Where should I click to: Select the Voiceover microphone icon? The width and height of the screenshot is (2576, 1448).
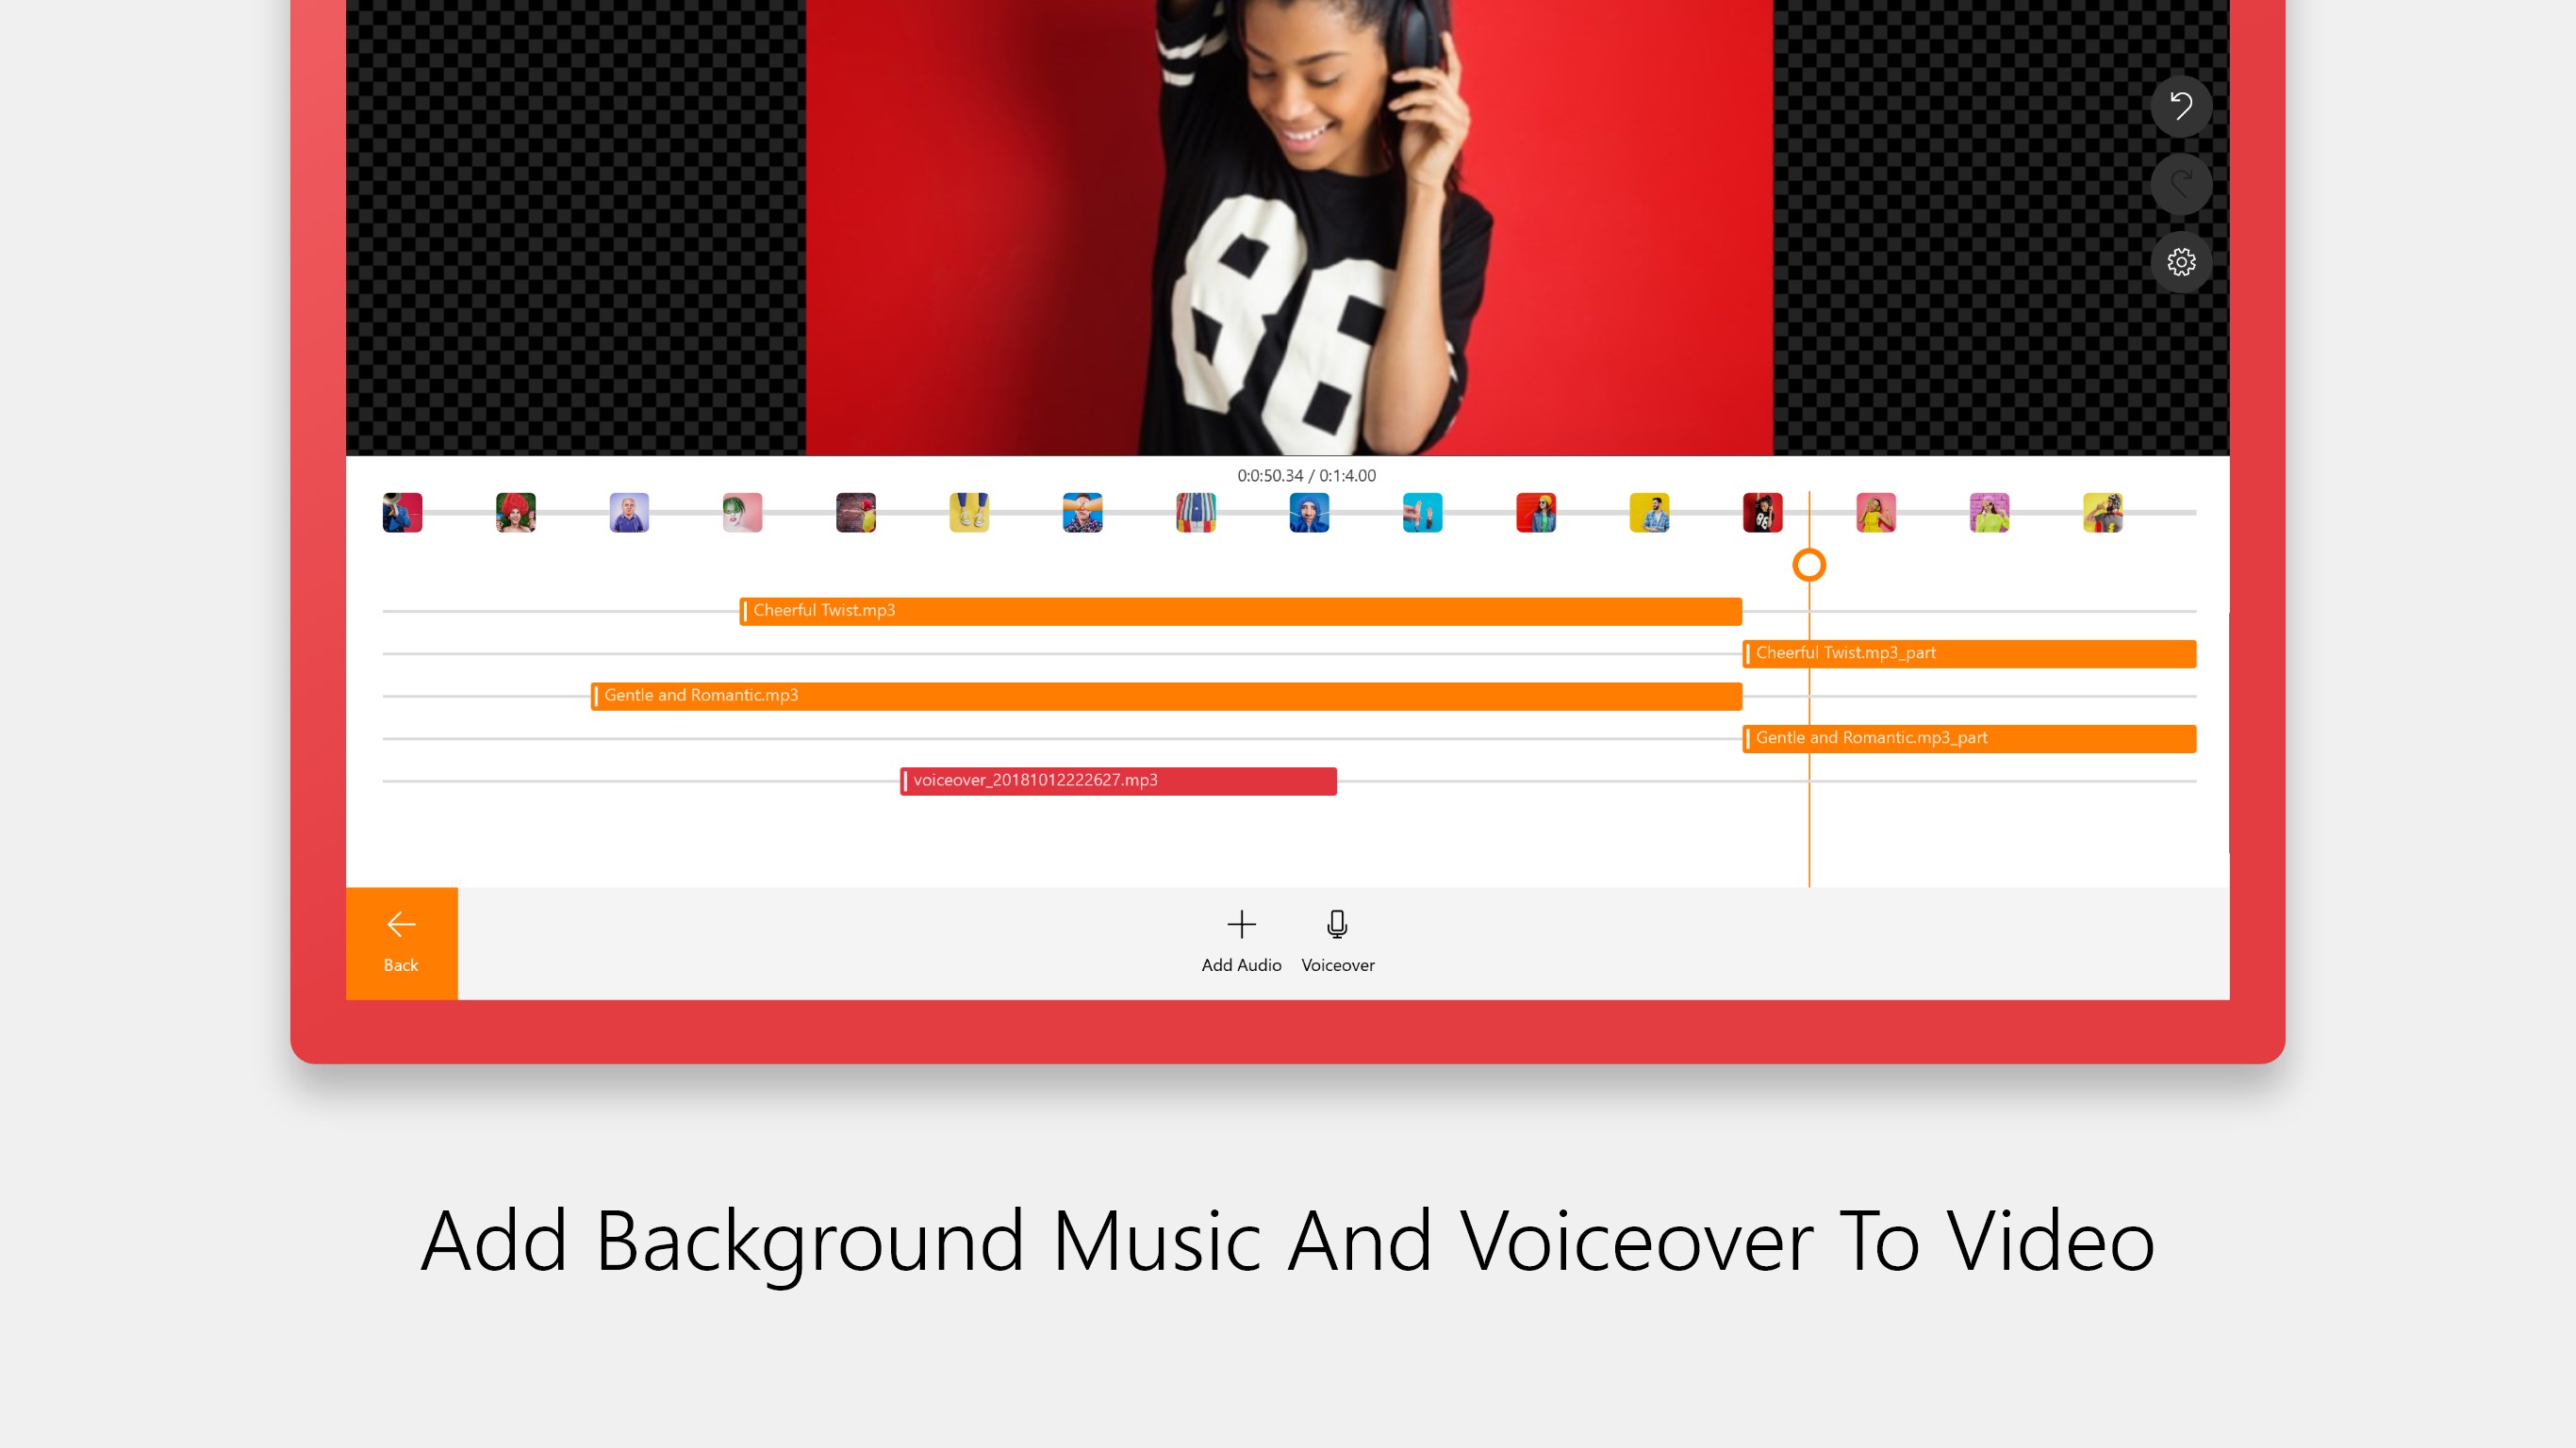1337,924
